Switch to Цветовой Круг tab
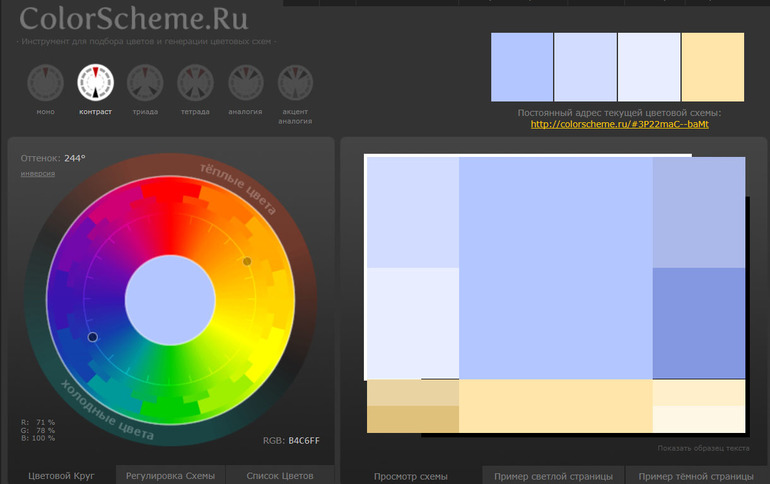This screenshot has width=770, height=484. 61,475
